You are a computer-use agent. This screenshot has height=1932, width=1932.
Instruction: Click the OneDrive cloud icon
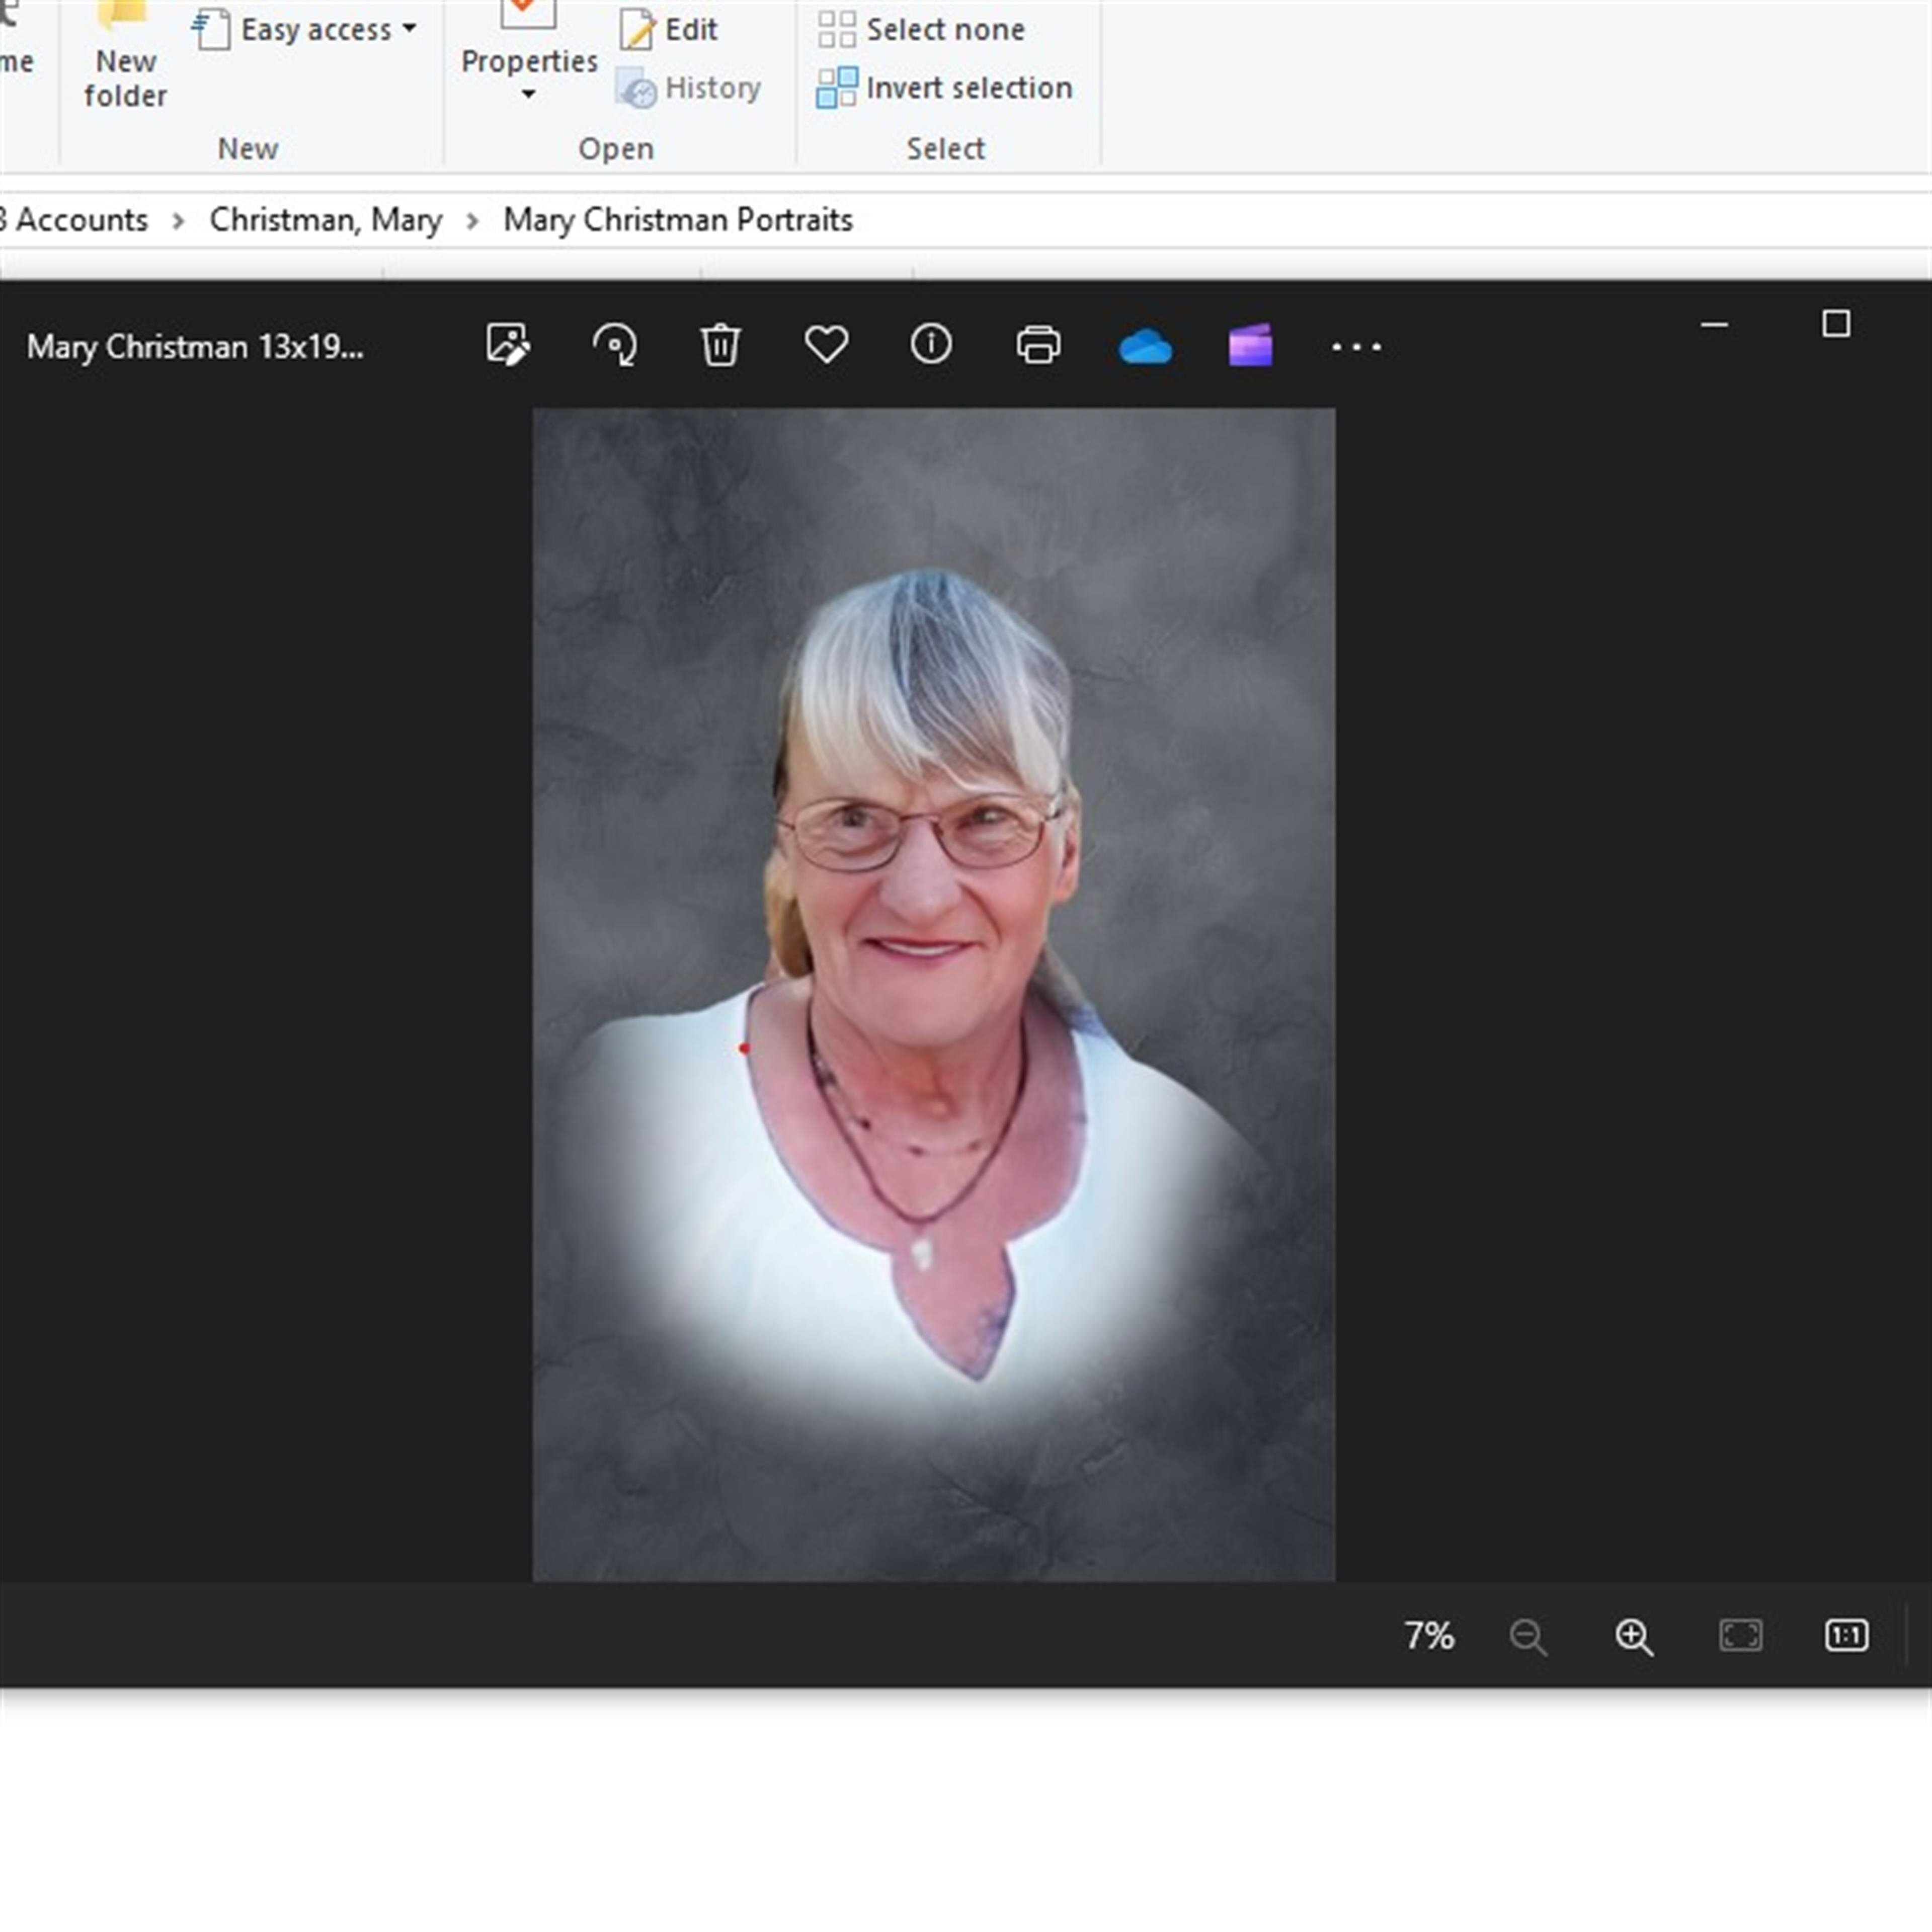click(1145, 347)
